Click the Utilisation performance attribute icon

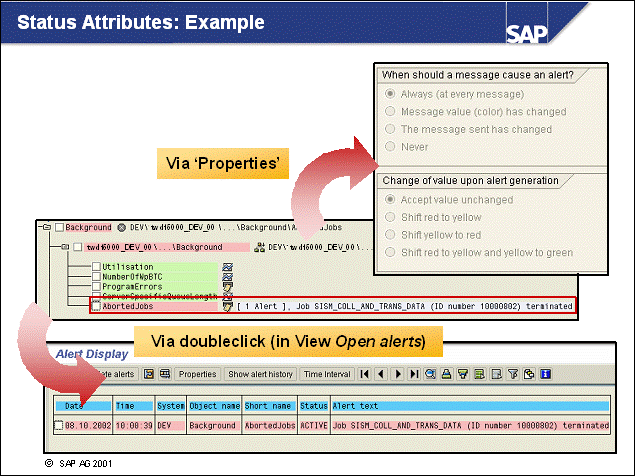(227, 267)
